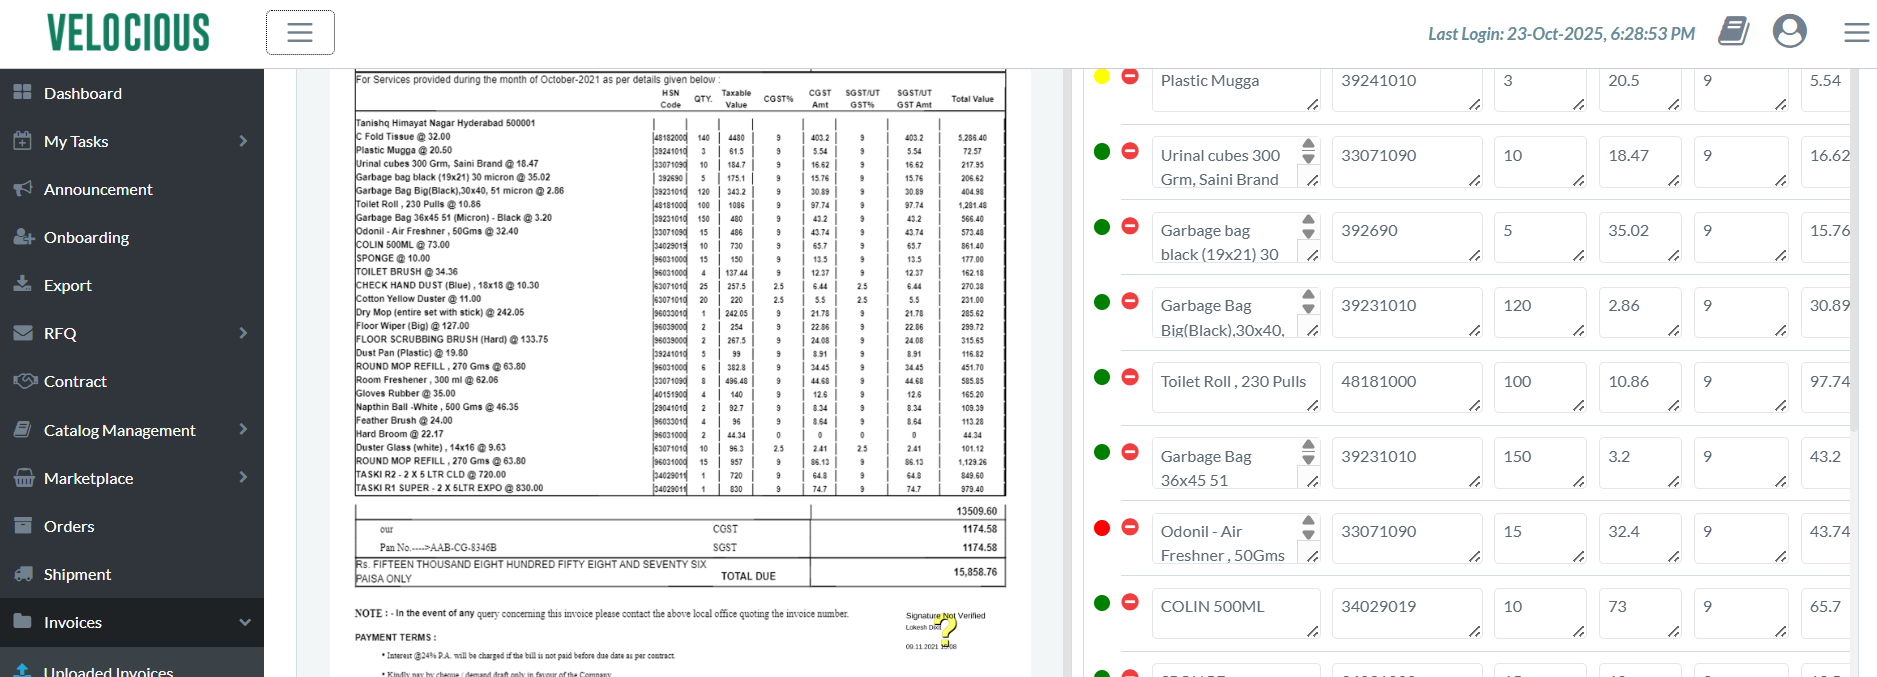Image resolution: width=1877 pixels, height=677 pixels.
Task: Click the Marketplace basket icon
Action: tap(24, 477)
